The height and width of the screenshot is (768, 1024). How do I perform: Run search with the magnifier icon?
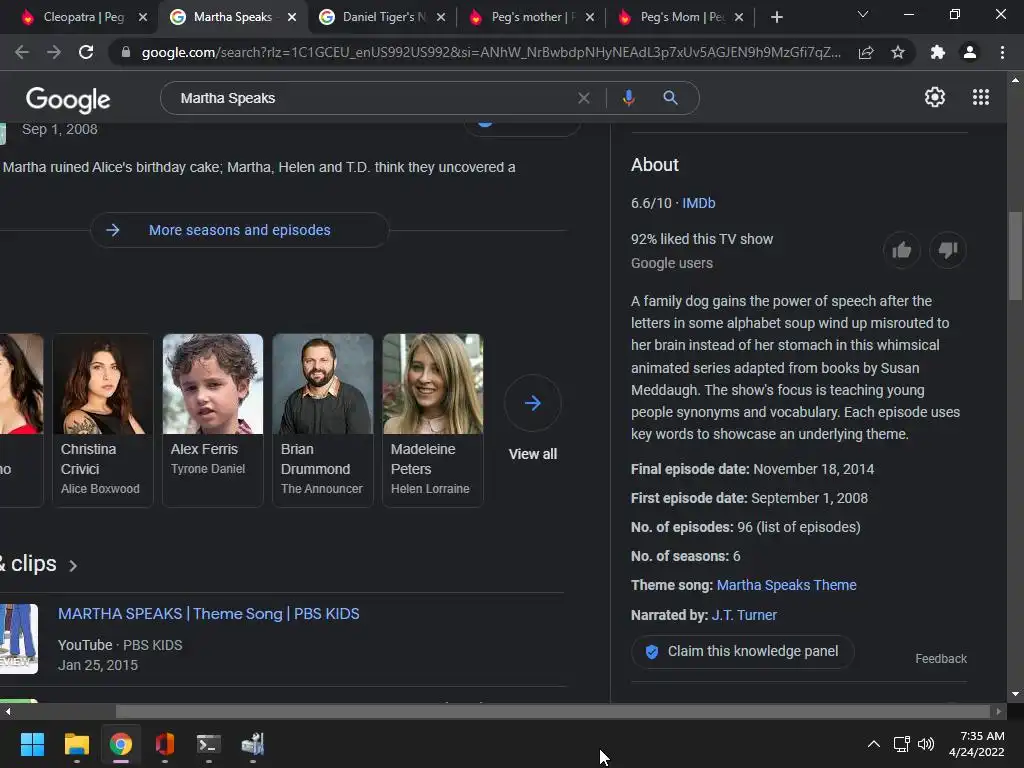(670, 98)
